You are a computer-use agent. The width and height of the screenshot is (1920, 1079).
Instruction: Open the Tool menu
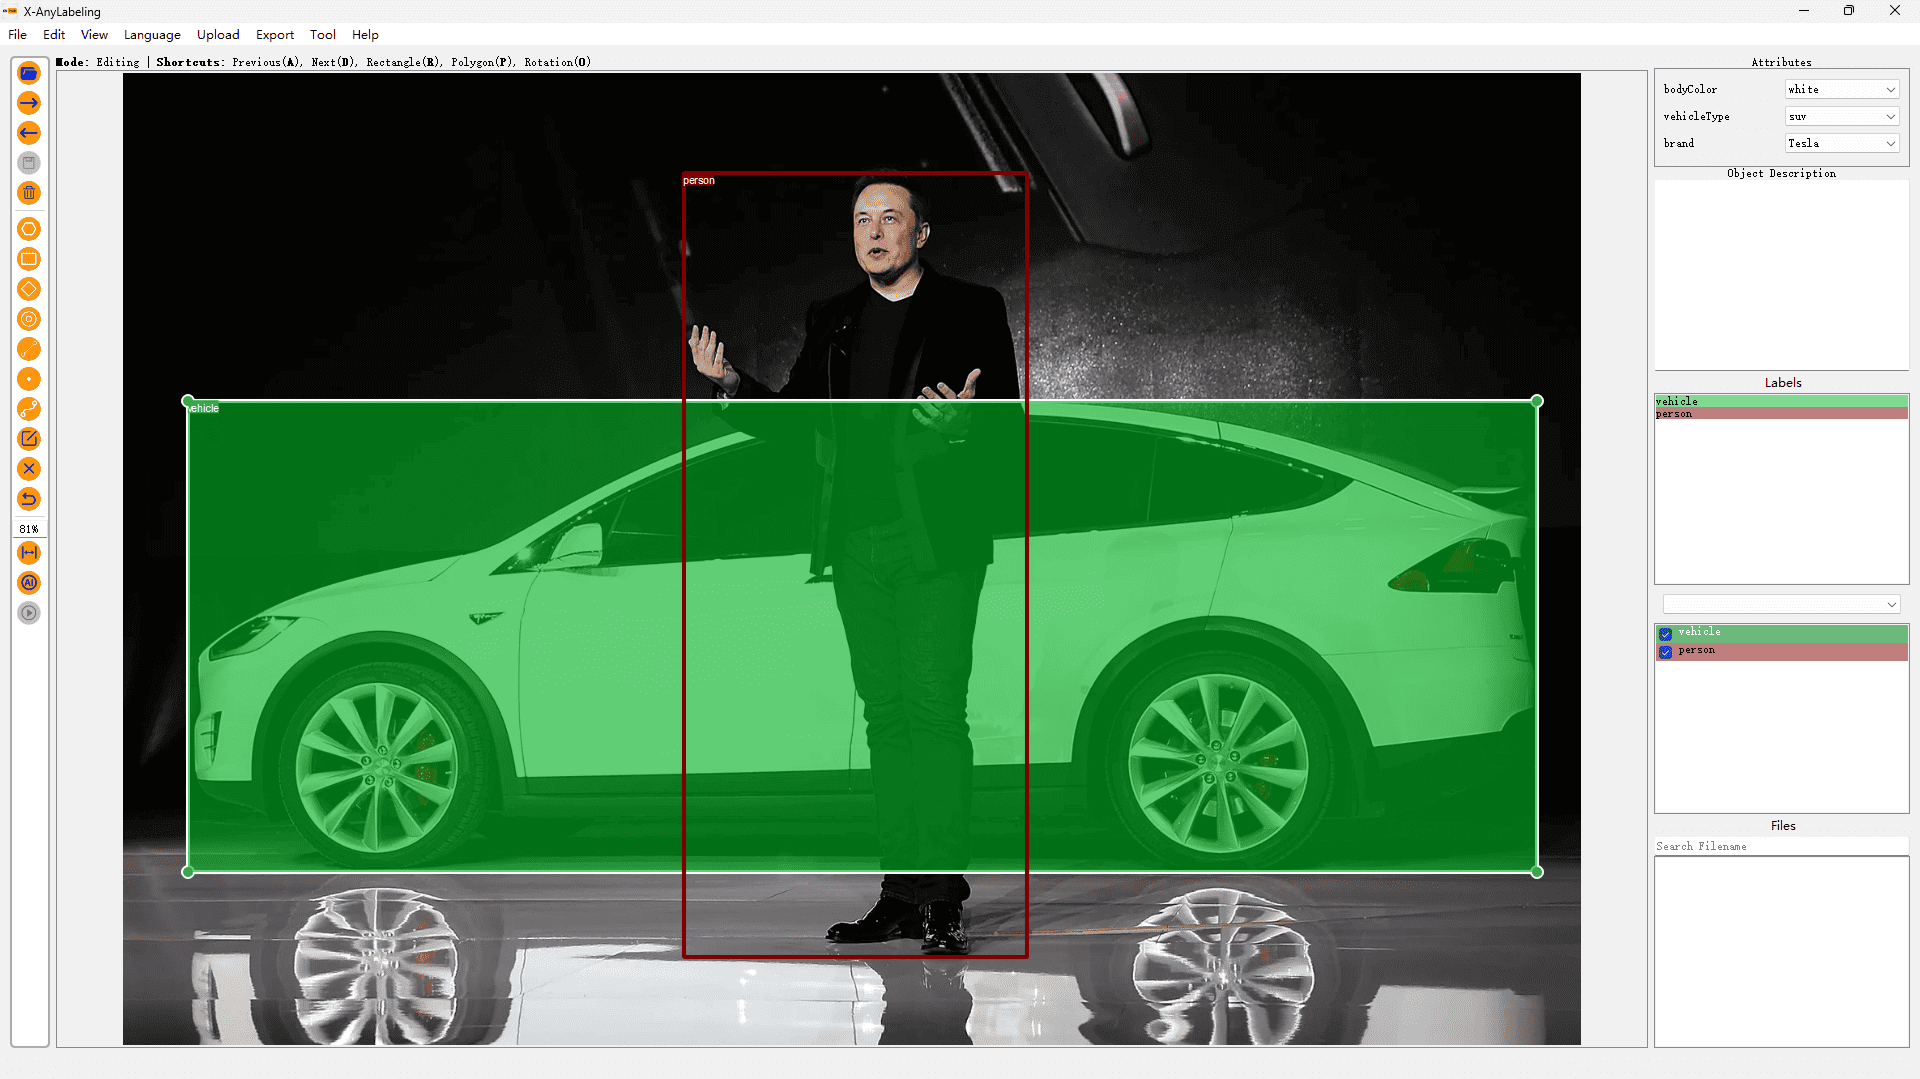(x=323, y=34)
